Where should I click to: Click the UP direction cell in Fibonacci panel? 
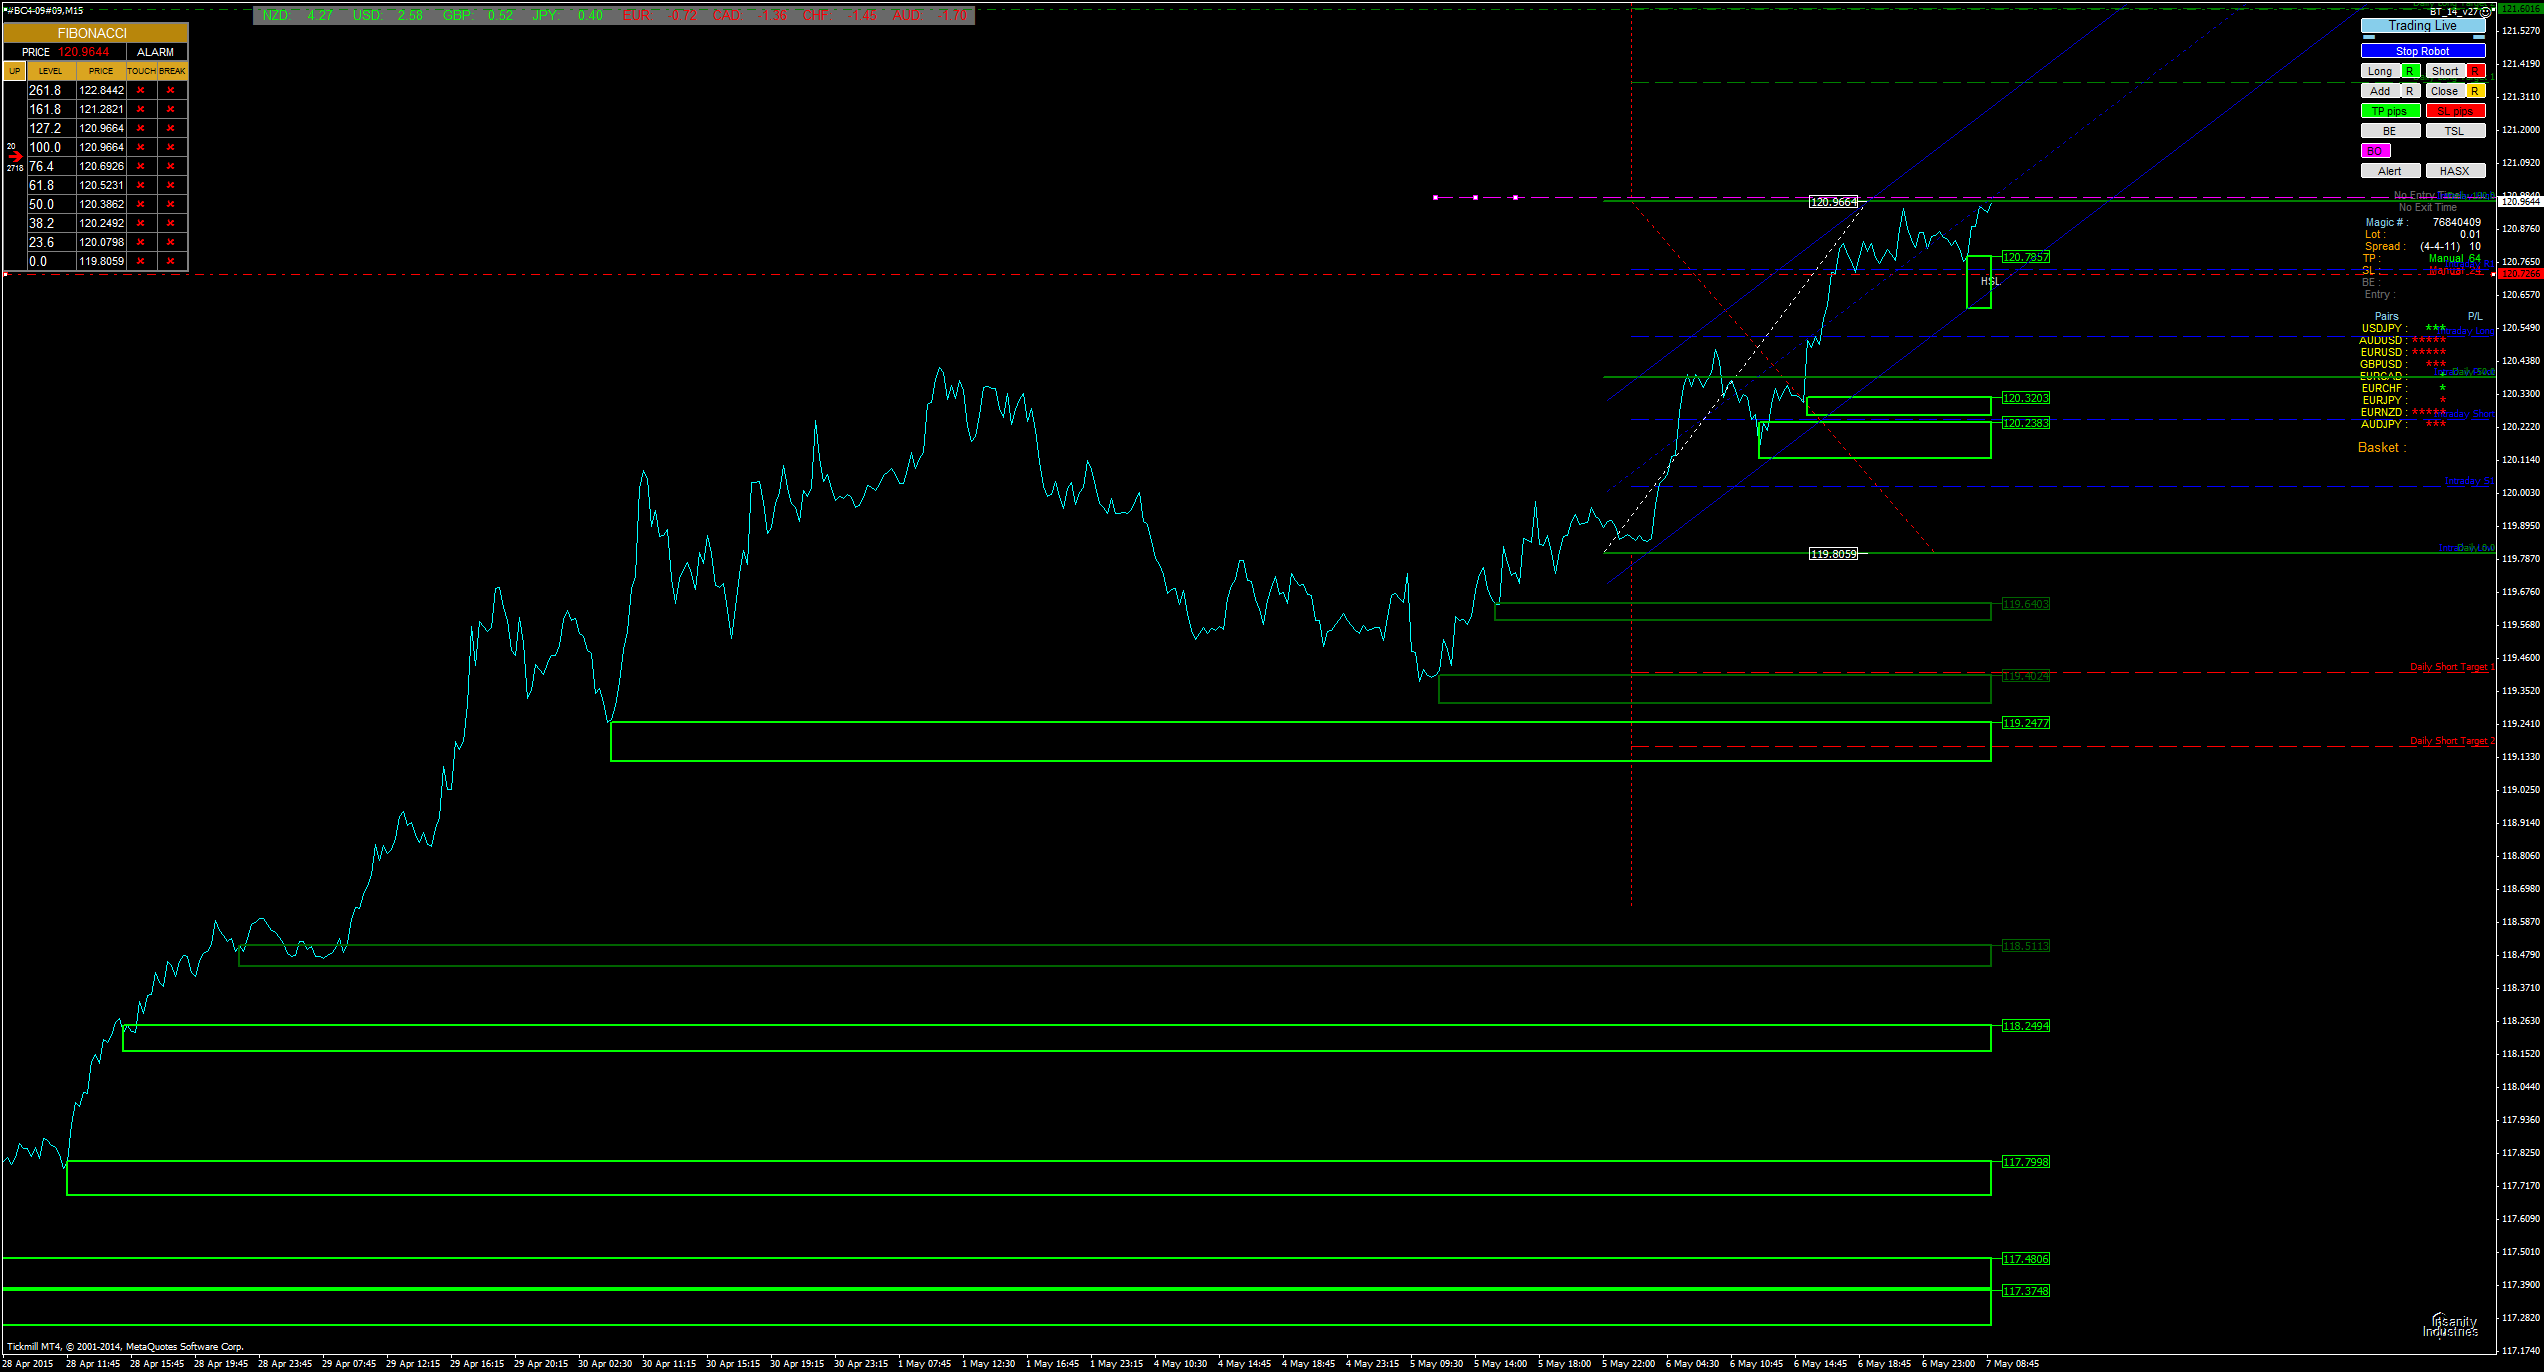[x=14, y=71]
